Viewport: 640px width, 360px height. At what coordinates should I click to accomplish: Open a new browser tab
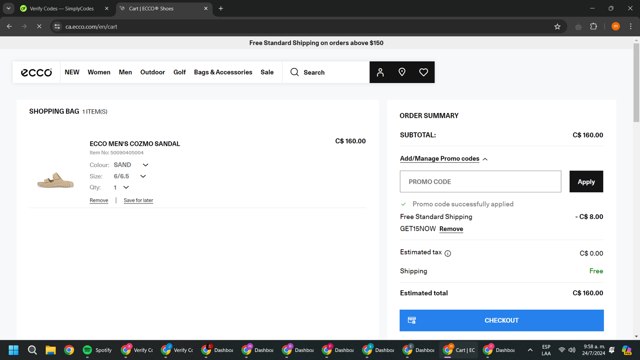coord(220,8)
